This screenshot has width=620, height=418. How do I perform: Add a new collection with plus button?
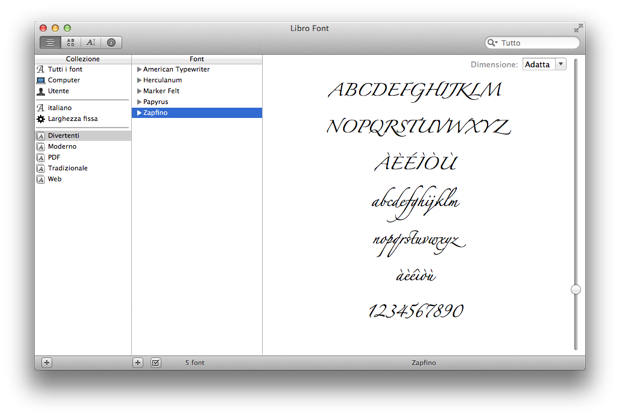pyautogui.click(x=47, y=362)
